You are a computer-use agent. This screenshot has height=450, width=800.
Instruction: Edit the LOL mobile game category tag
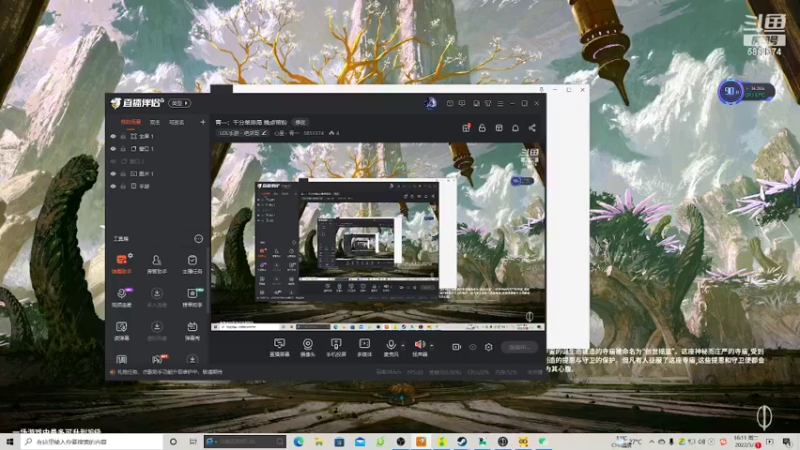point(243,133)
